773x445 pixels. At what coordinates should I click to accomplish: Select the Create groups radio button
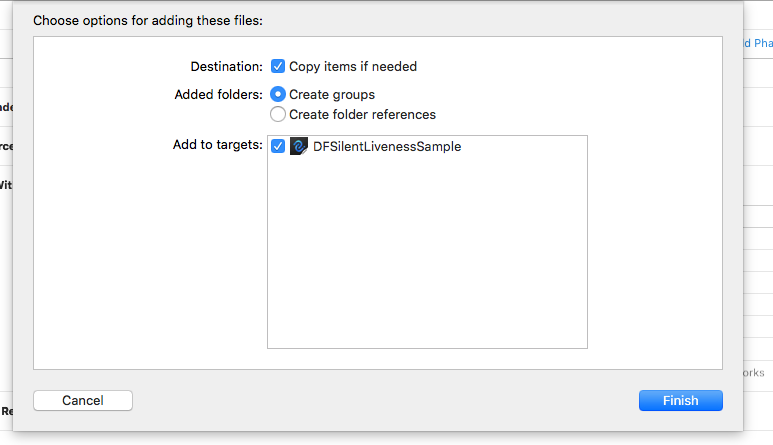tap(278, 95)
